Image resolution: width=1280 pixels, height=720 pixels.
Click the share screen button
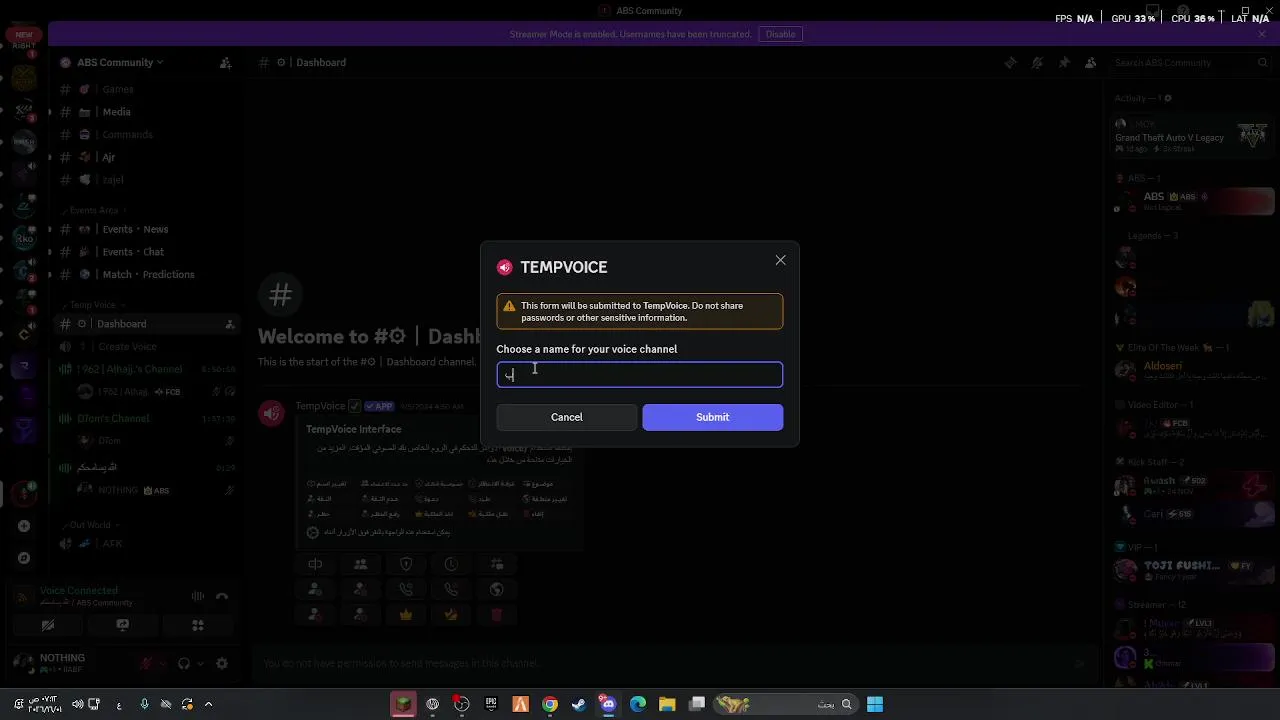(122, 625)
